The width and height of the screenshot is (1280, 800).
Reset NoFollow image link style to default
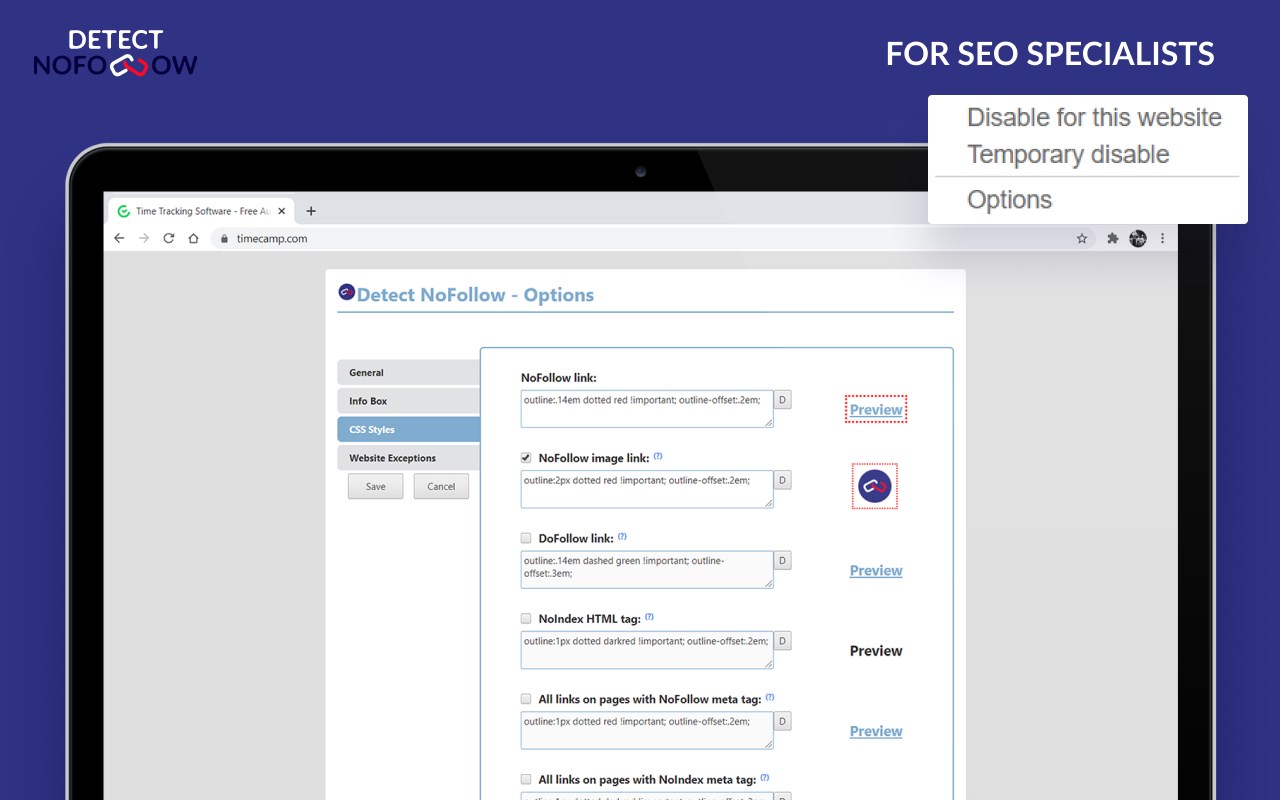[783, 480]
